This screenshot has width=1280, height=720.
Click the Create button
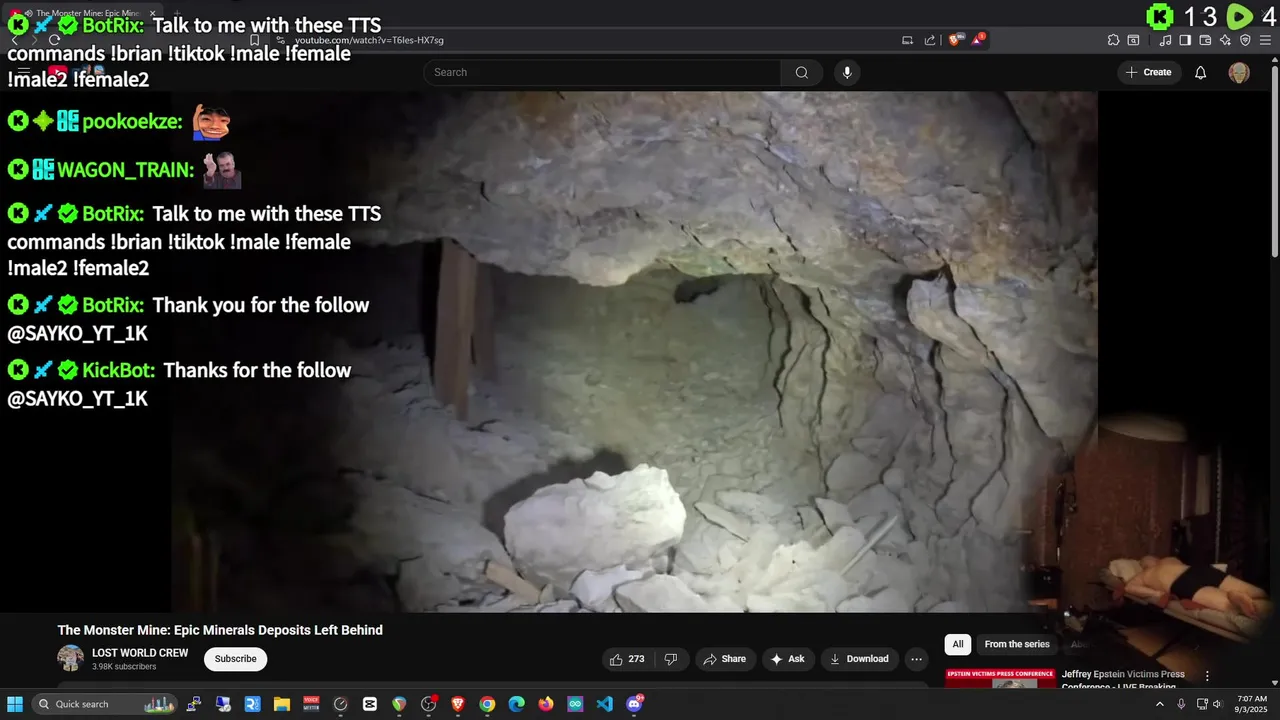[1148, 72]
